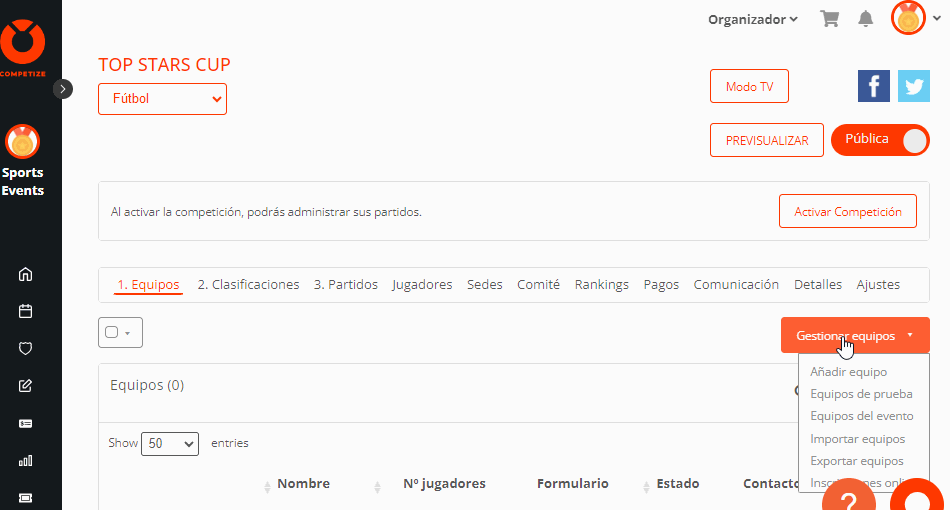Screen dimensions: 950x510
Task: Switch to the Detalles tab
Action: coord(818,285)
